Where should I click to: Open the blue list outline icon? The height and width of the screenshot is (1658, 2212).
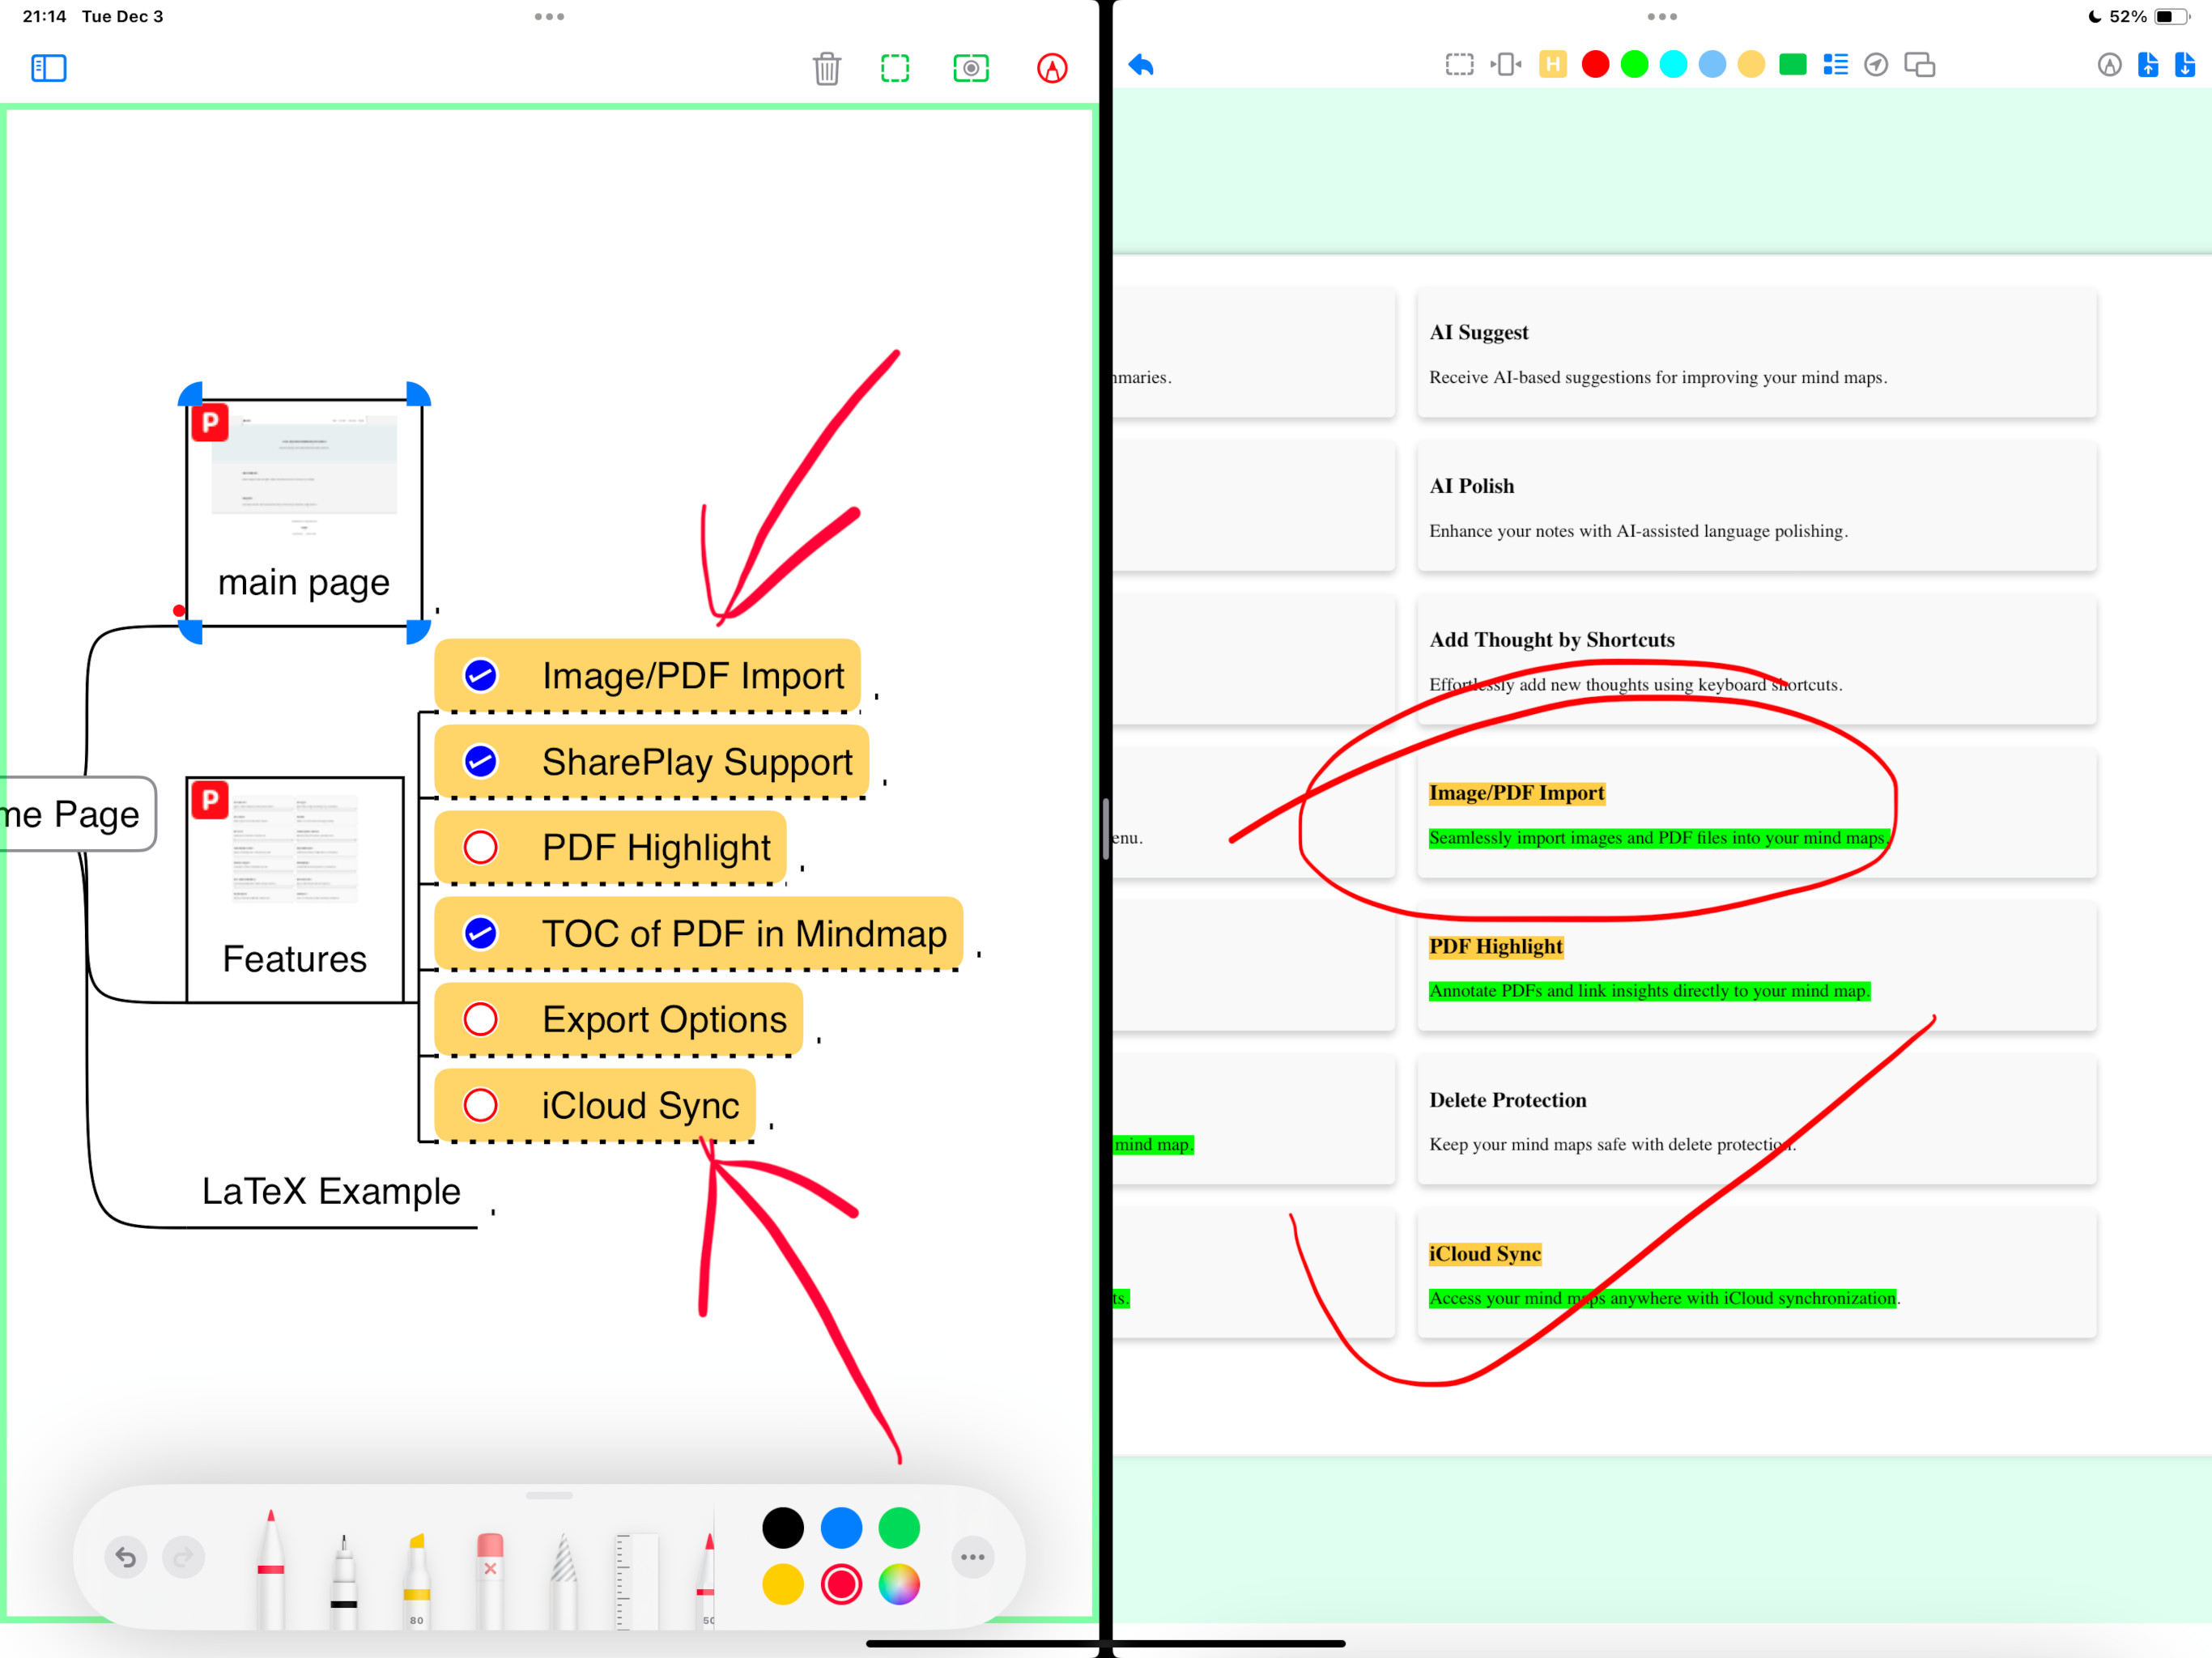pos(1835,65)
